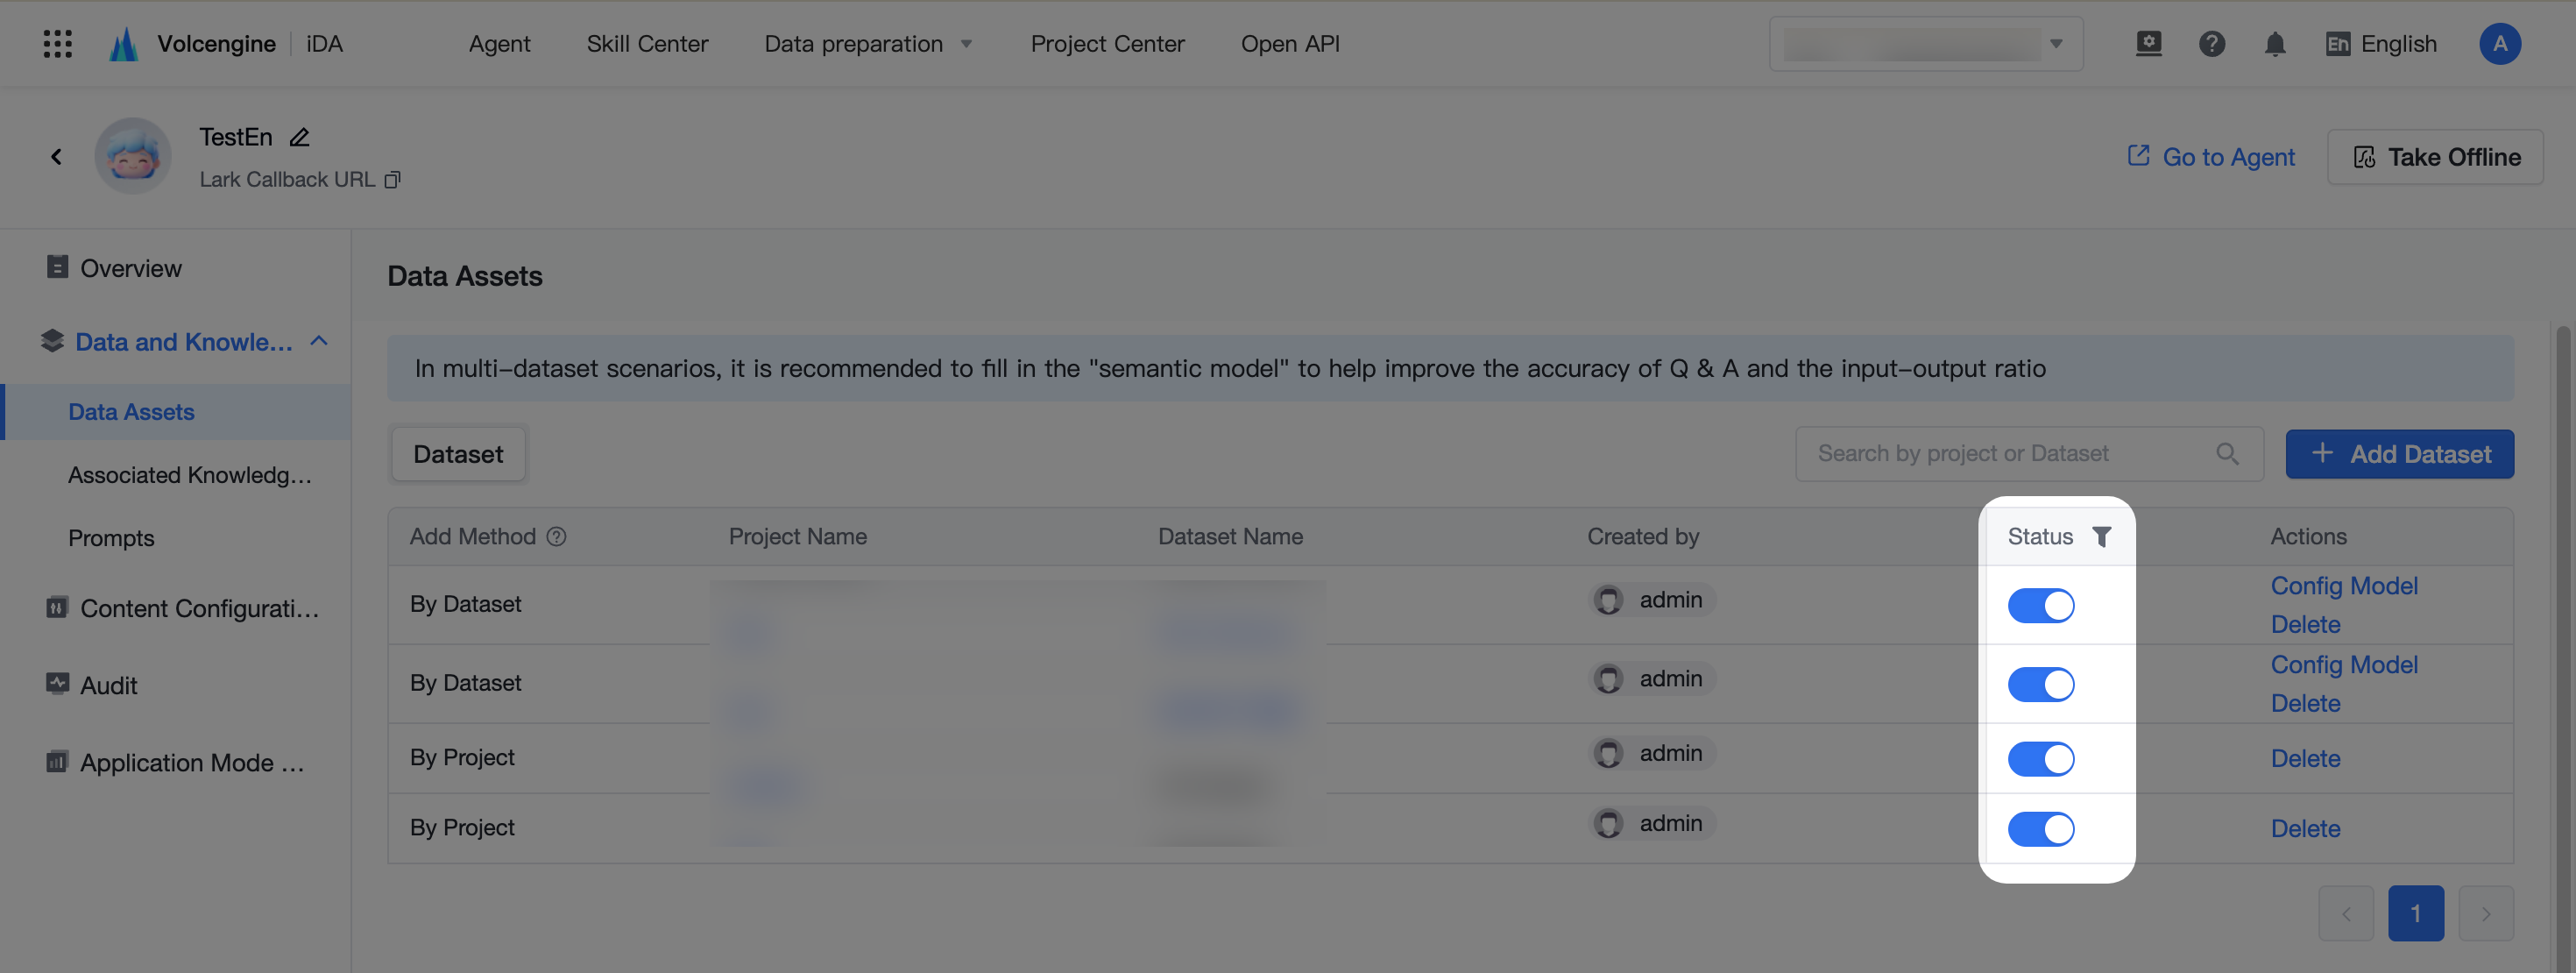Viewport: 2576px width, 973px height.
Task: Open Project Center in top navigation
Action: [1107, 44]
